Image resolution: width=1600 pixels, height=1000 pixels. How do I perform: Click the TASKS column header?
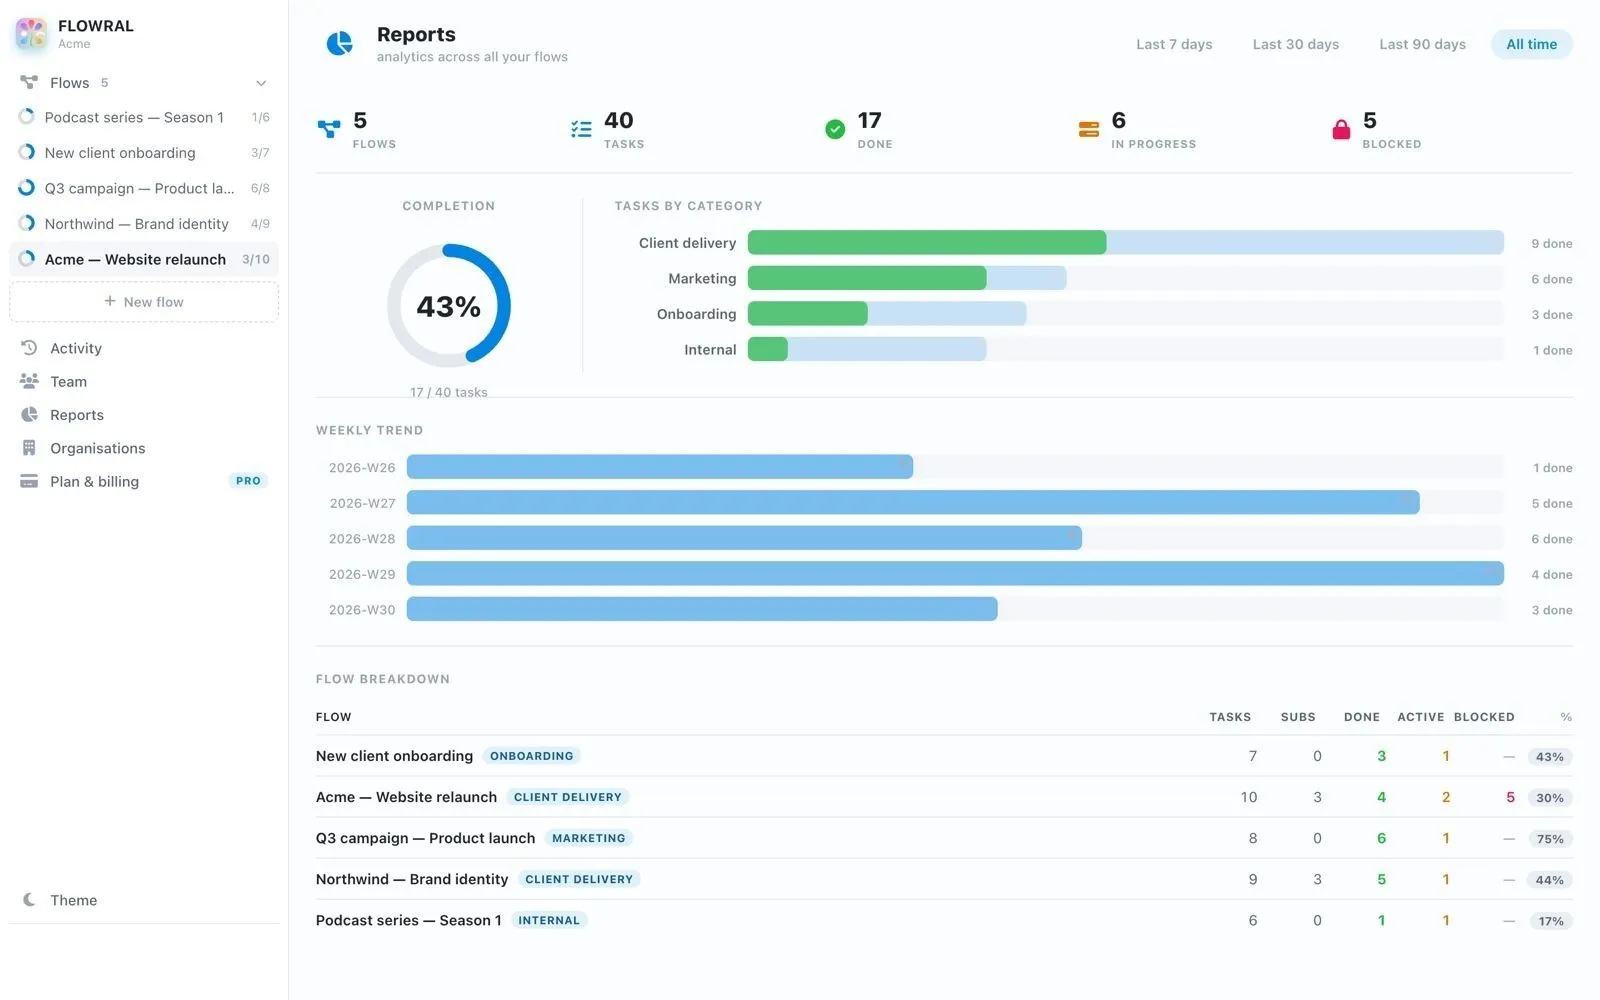pos(1230,717)
